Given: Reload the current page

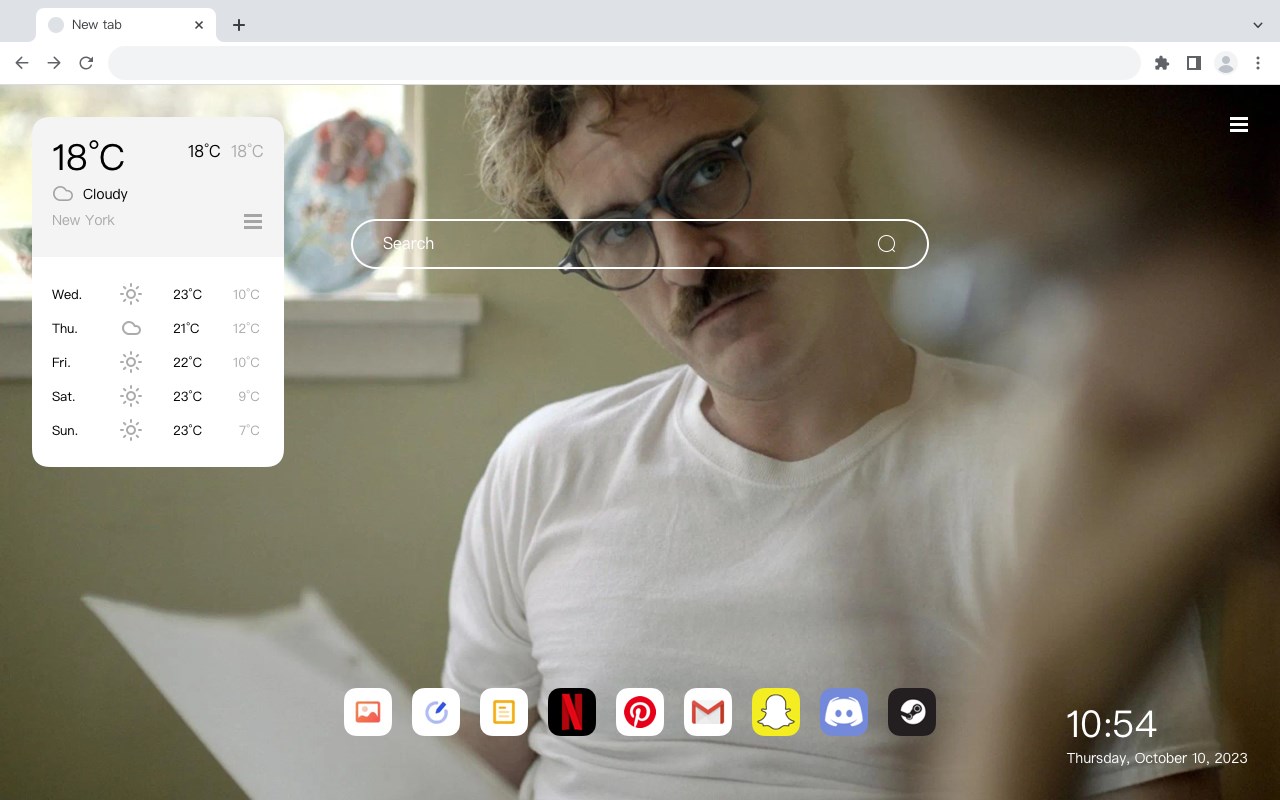Looking at the screenshot, I should [x=86, y=63].
